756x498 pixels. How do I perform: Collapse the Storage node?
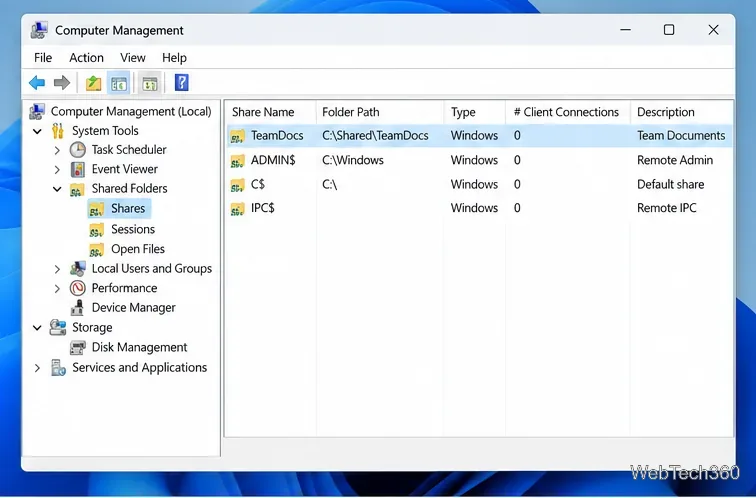click(37, 328)
